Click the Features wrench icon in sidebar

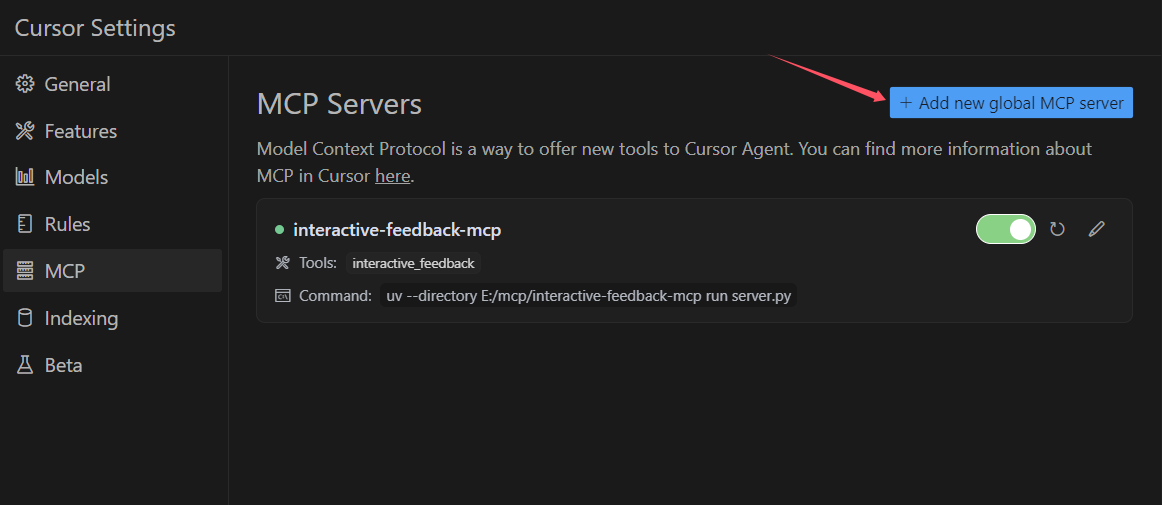point(25,131)
